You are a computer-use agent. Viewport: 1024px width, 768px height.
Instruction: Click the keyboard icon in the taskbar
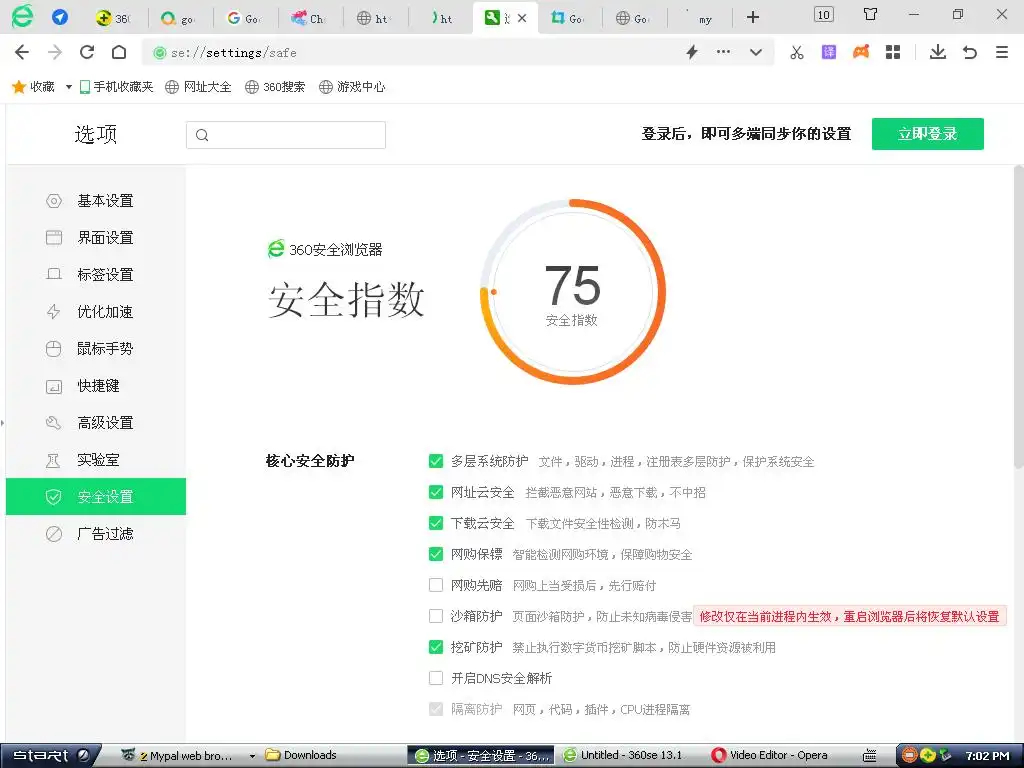[870, 756]
